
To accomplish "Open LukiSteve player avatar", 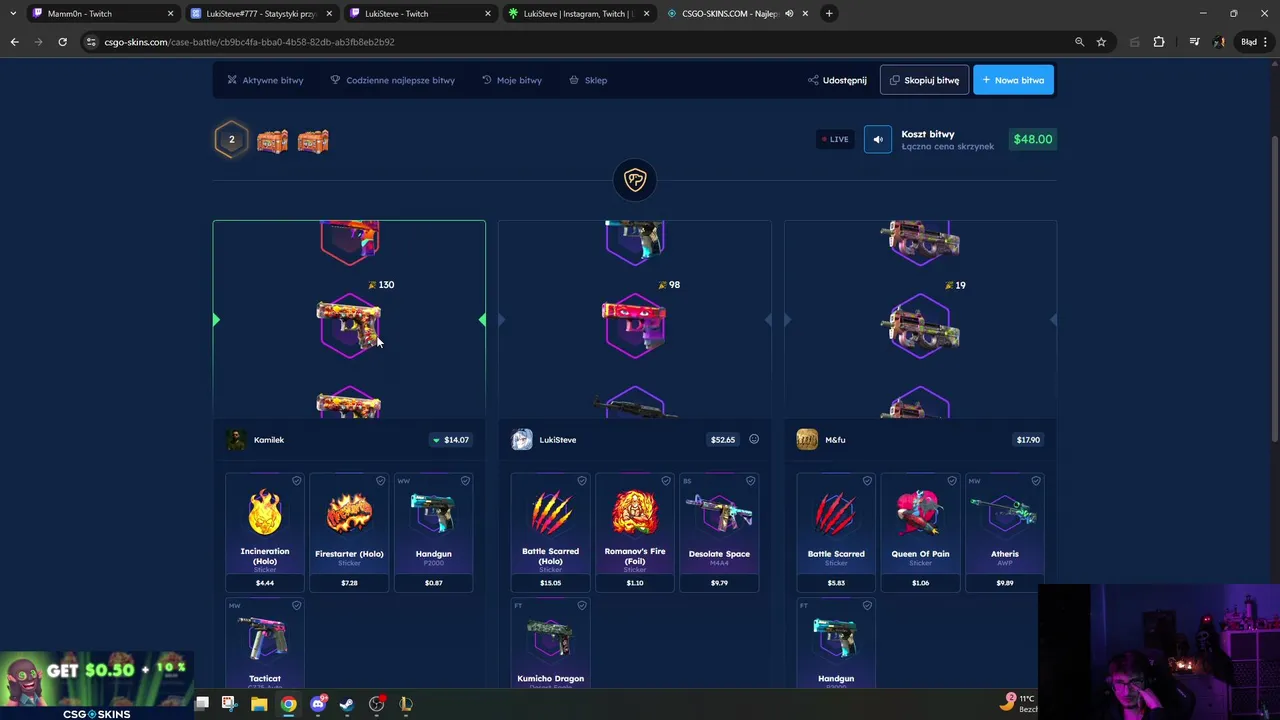I will 522,440.
